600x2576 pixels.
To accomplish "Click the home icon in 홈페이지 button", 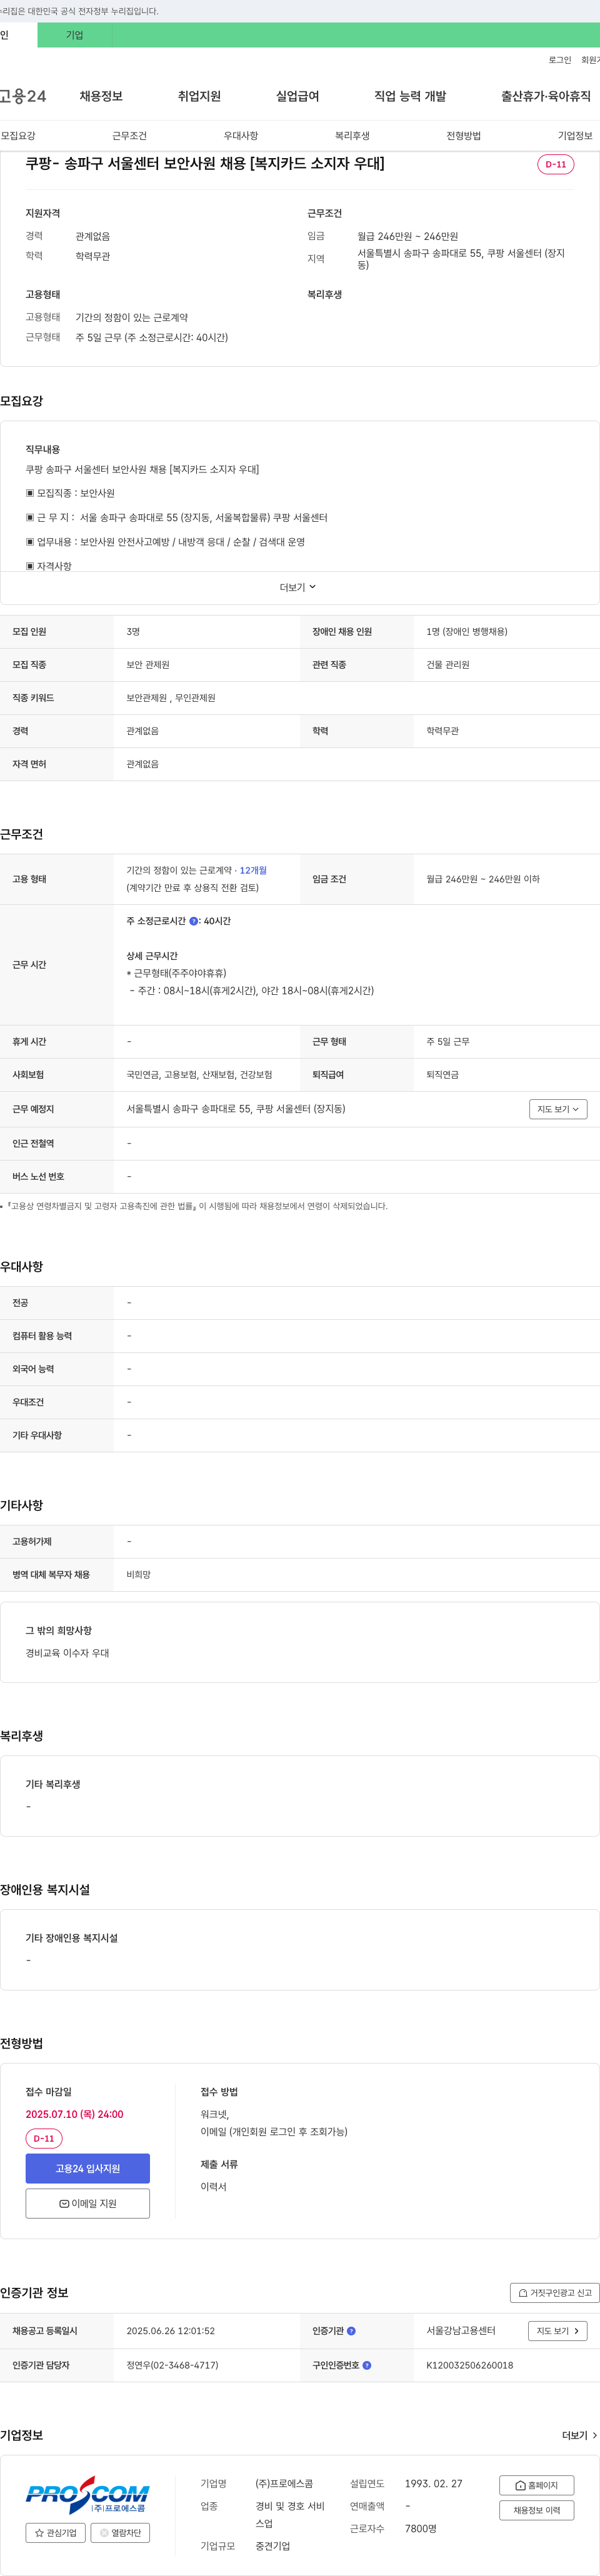I will [x=520, y=2485].
